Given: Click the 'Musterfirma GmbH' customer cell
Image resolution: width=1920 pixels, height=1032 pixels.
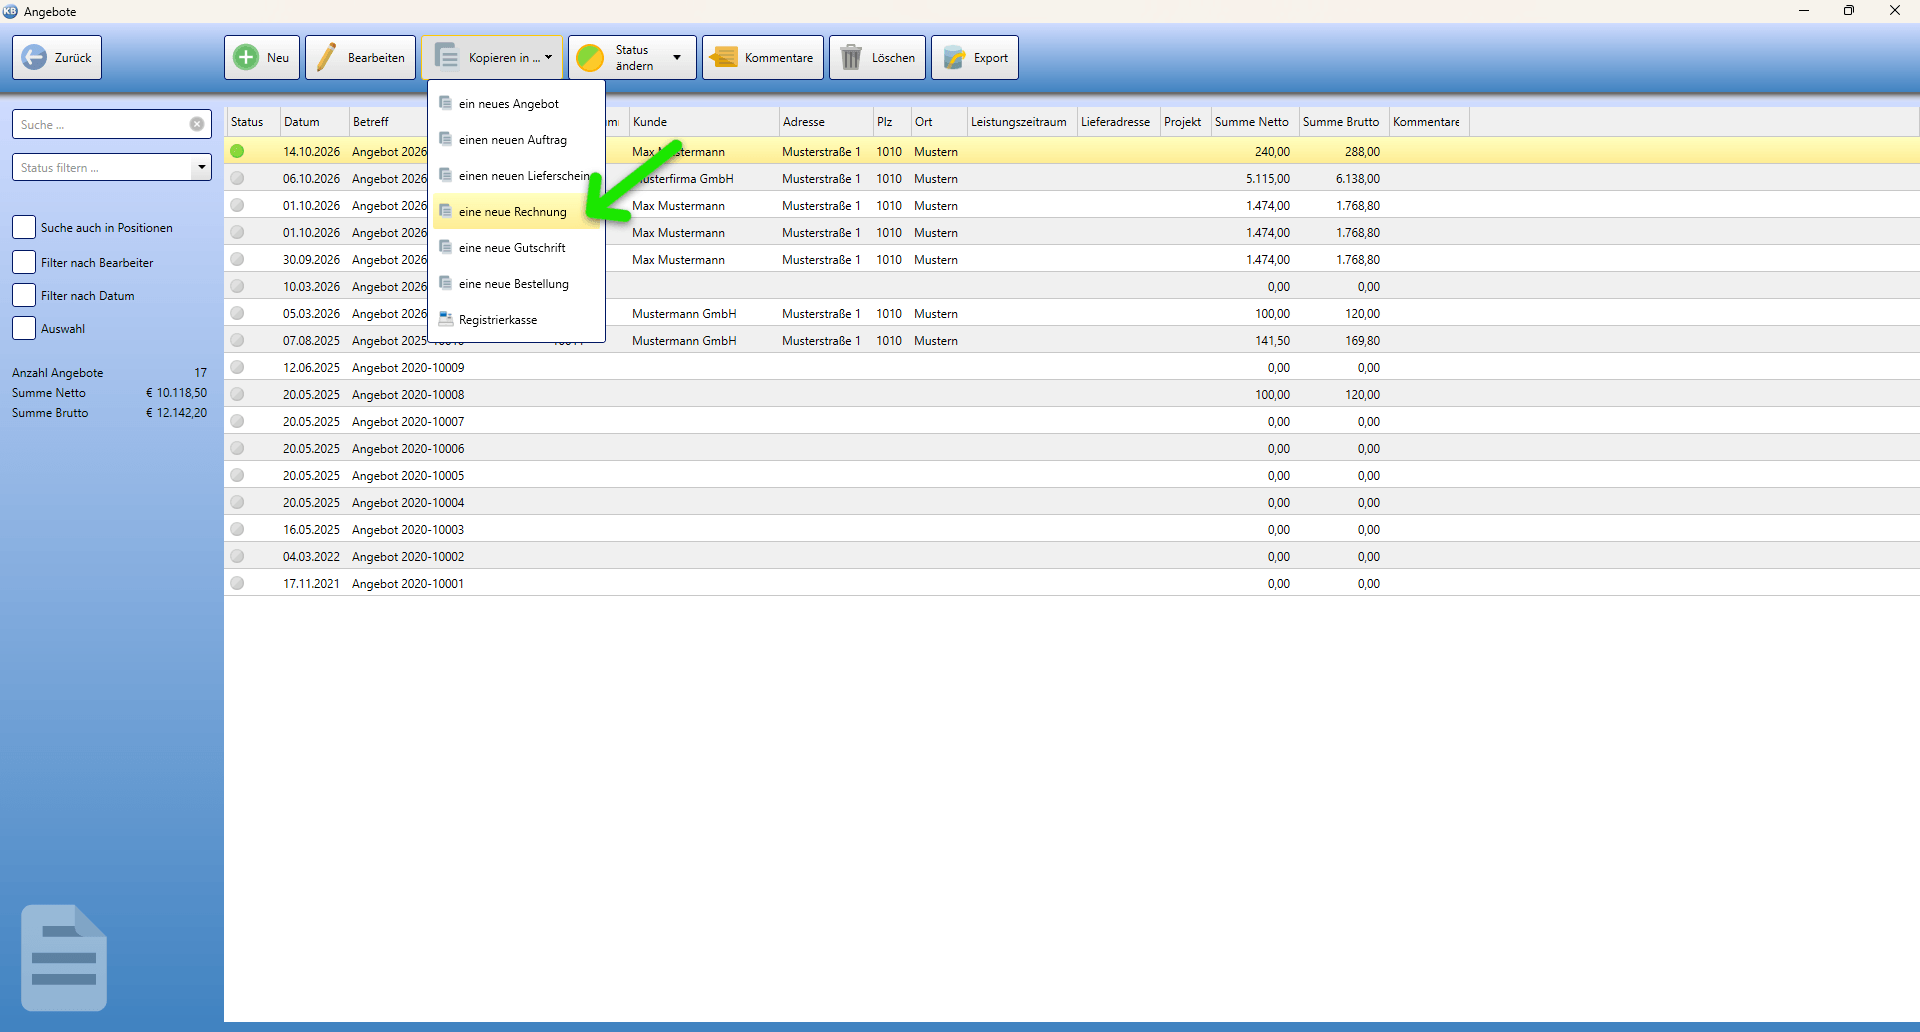Looking at the screenshot, I should [x=704, y=178].
